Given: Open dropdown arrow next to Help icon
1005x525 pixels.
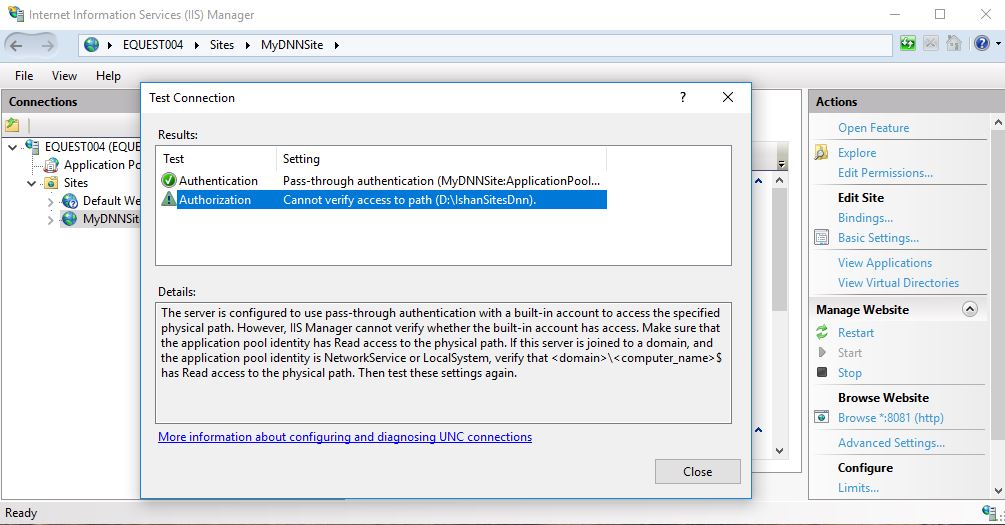Looking at the screenshot, I should 998,44.
